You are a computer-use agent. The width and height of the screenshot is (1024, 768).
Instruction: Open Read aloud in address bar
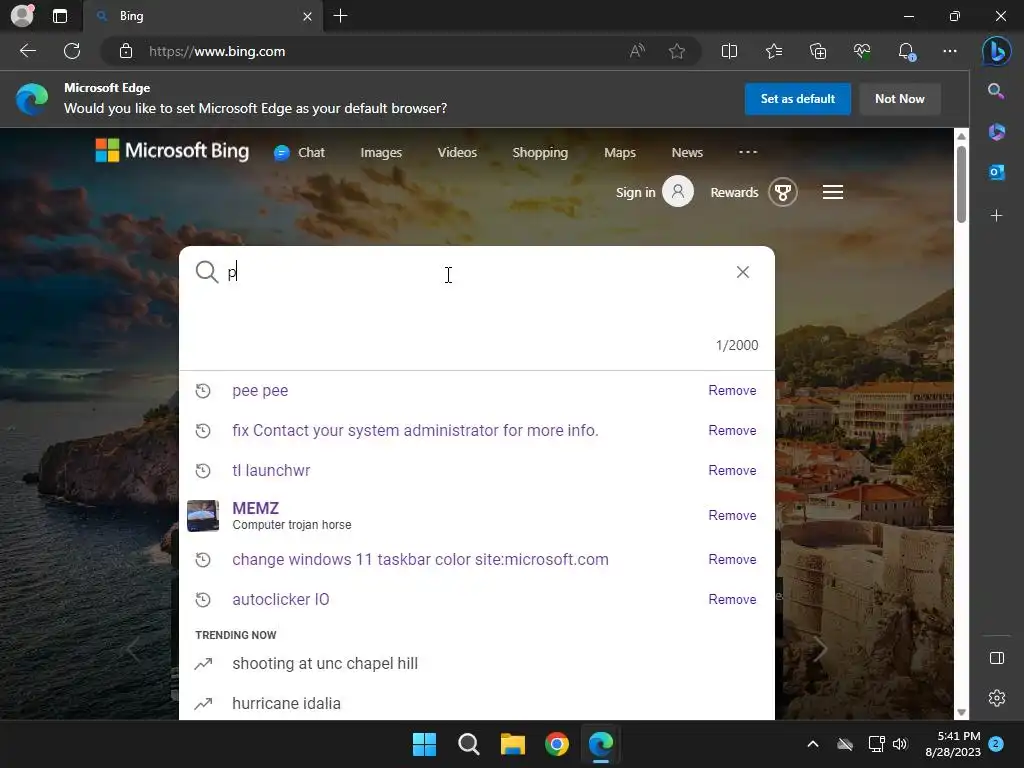point(637,51)
